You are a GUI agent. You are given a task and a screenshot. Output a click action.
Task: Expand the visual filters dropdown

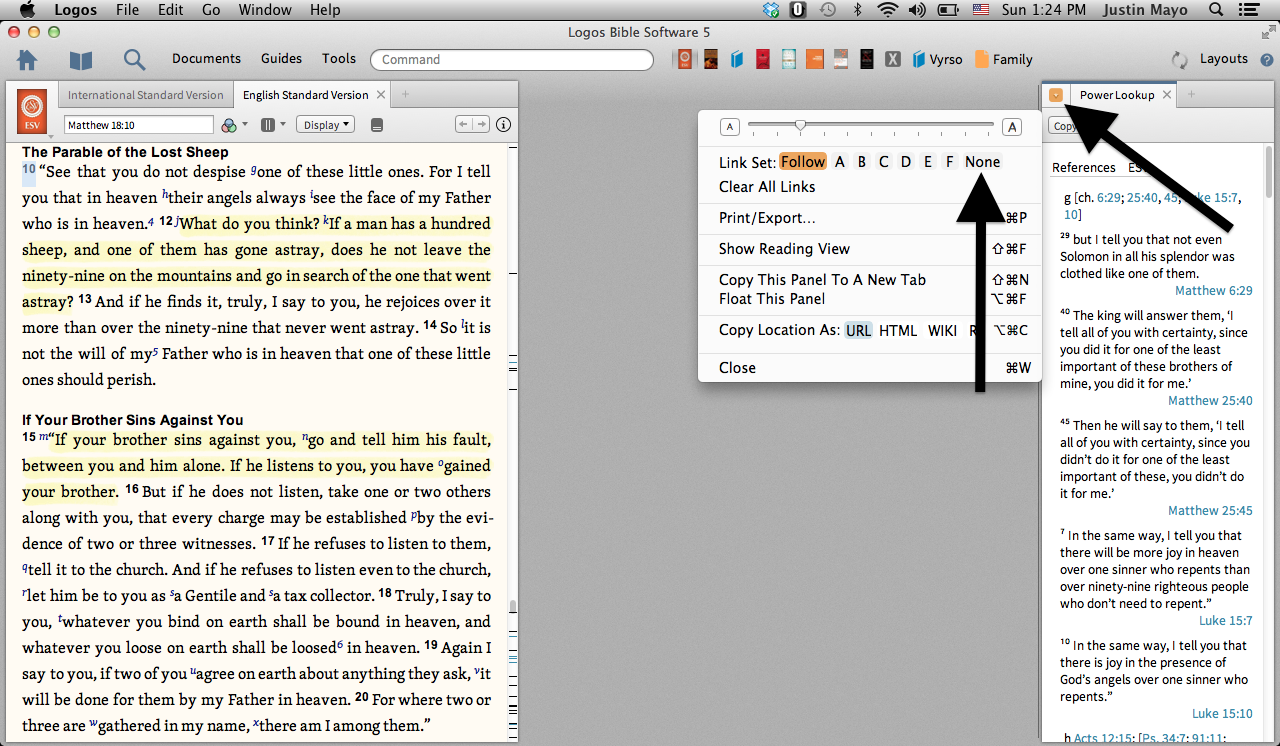coord(231,125)
